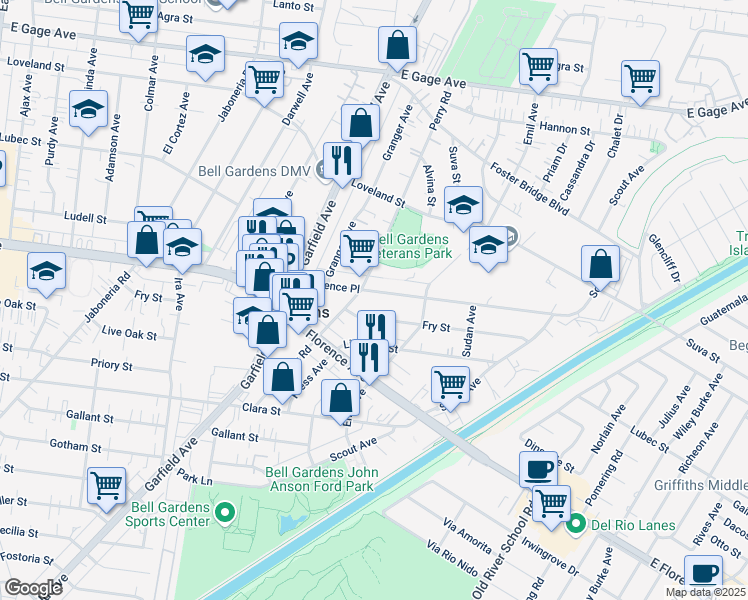Image resolution: width=748 pixels, height=600 pixels.
Task: Open the school marker below Foster Bridge Blvd
Action: click(x=488, y=246)
